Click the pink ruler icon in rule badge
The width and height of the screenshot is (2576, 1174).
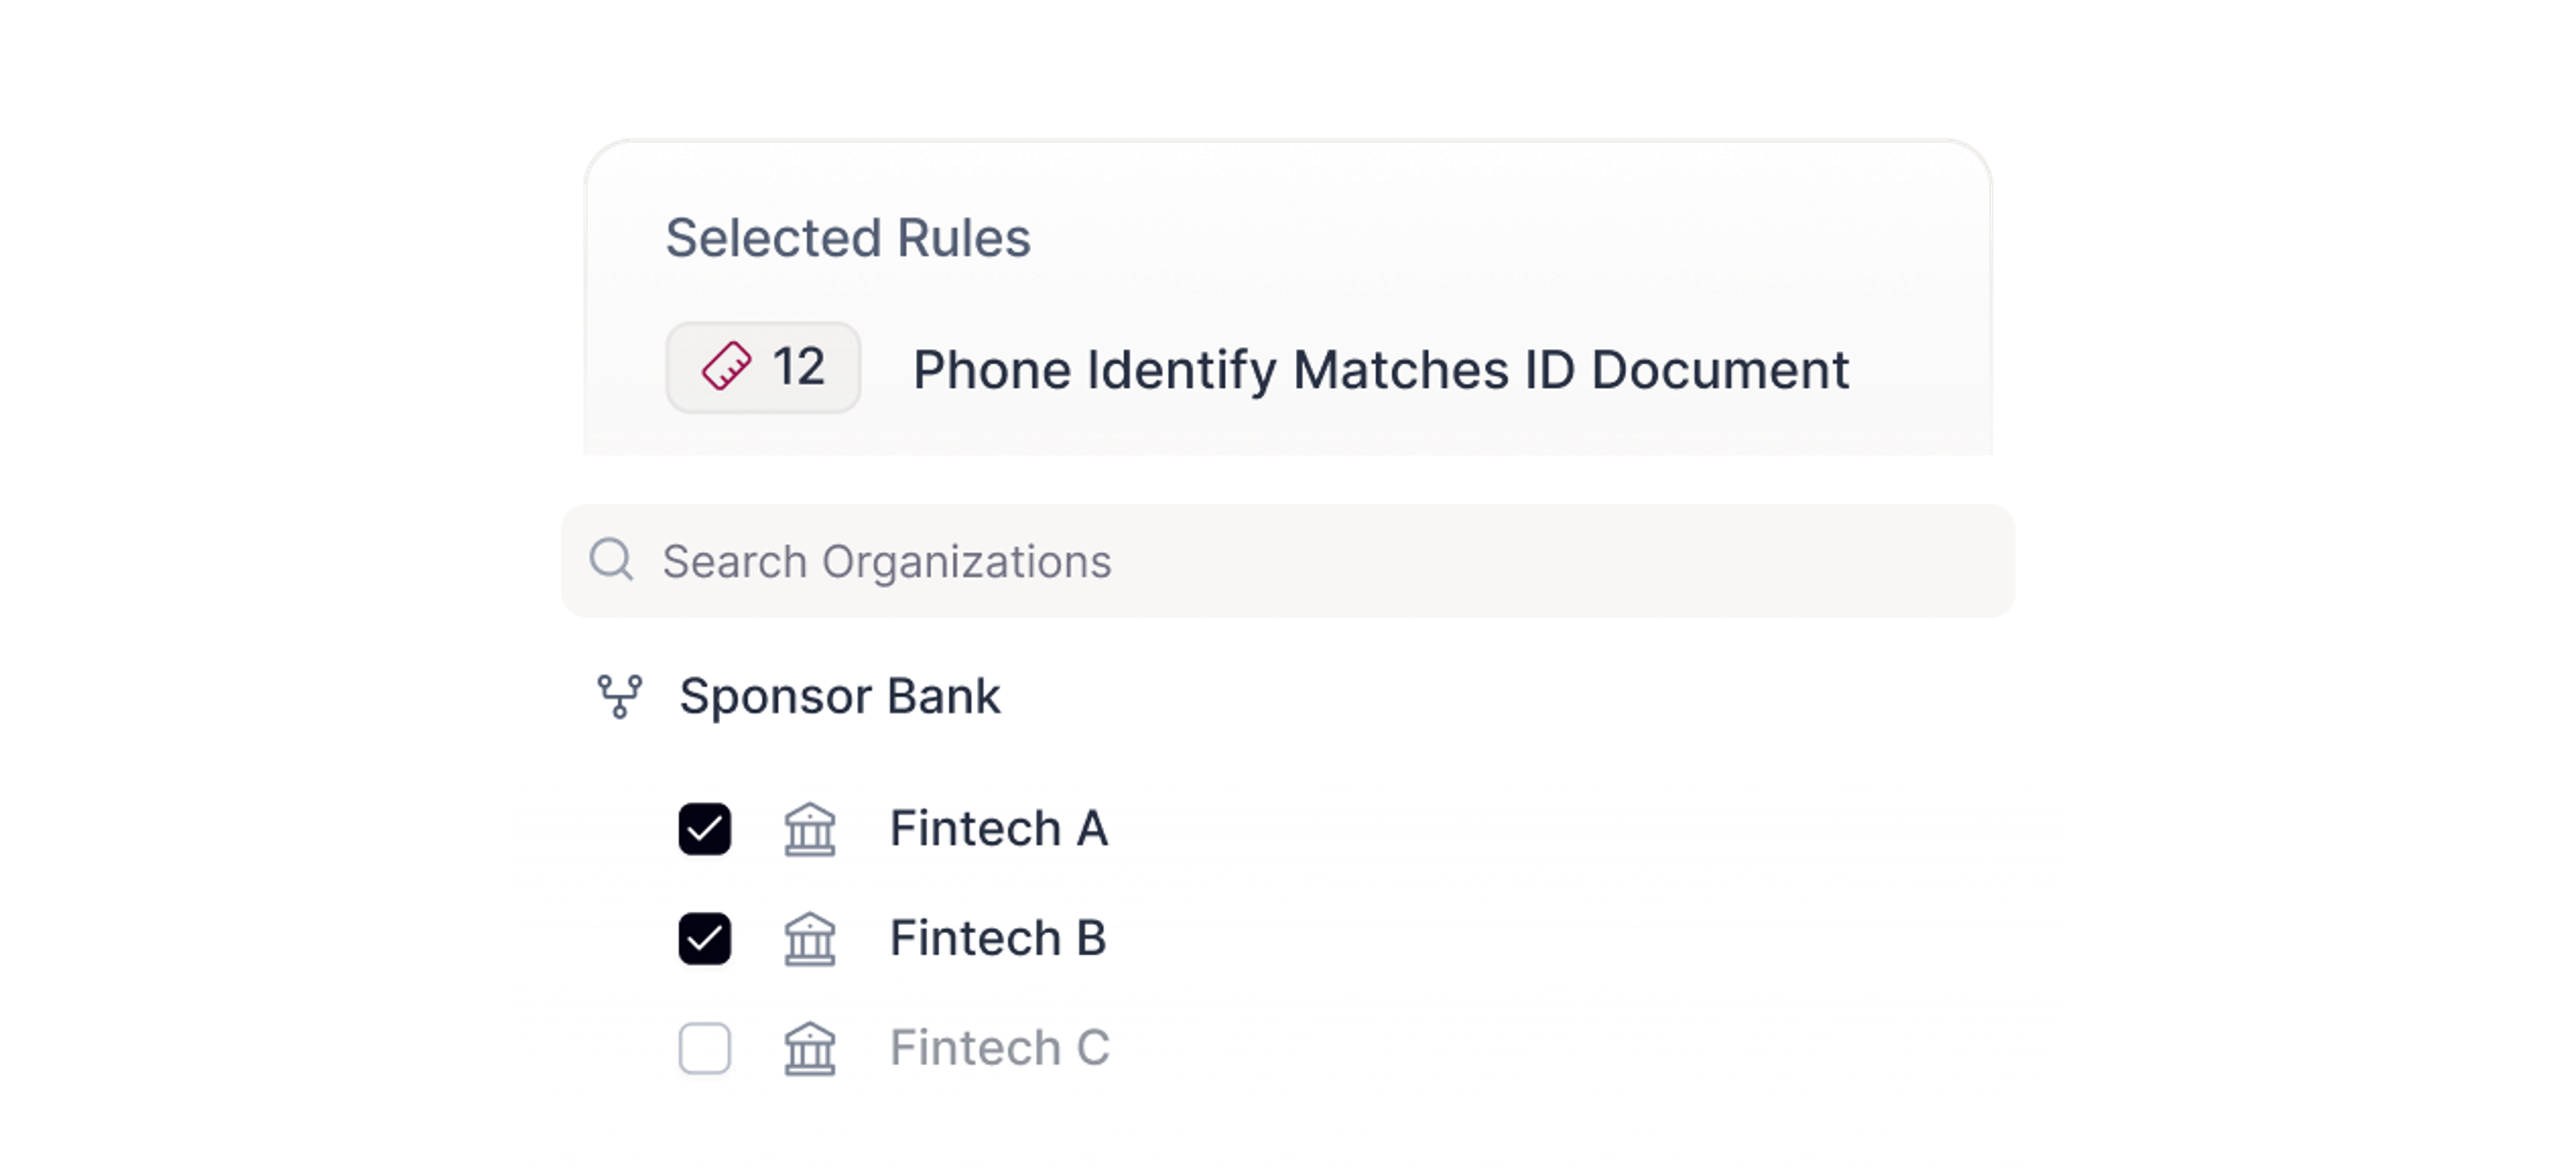pyautogui.click(x=726, y=366)
